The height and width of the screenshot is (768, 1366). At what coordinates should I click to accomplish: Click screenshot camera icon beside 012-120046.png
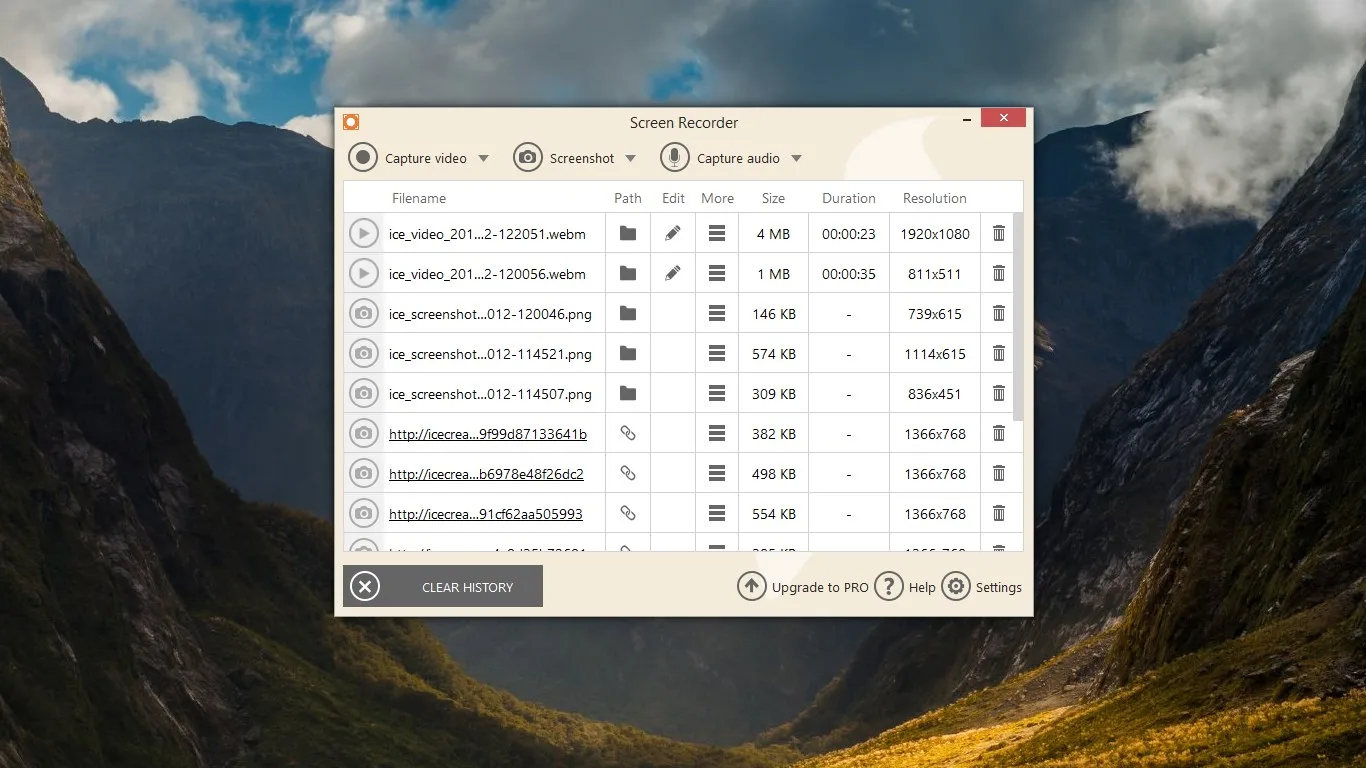[364, 314]
